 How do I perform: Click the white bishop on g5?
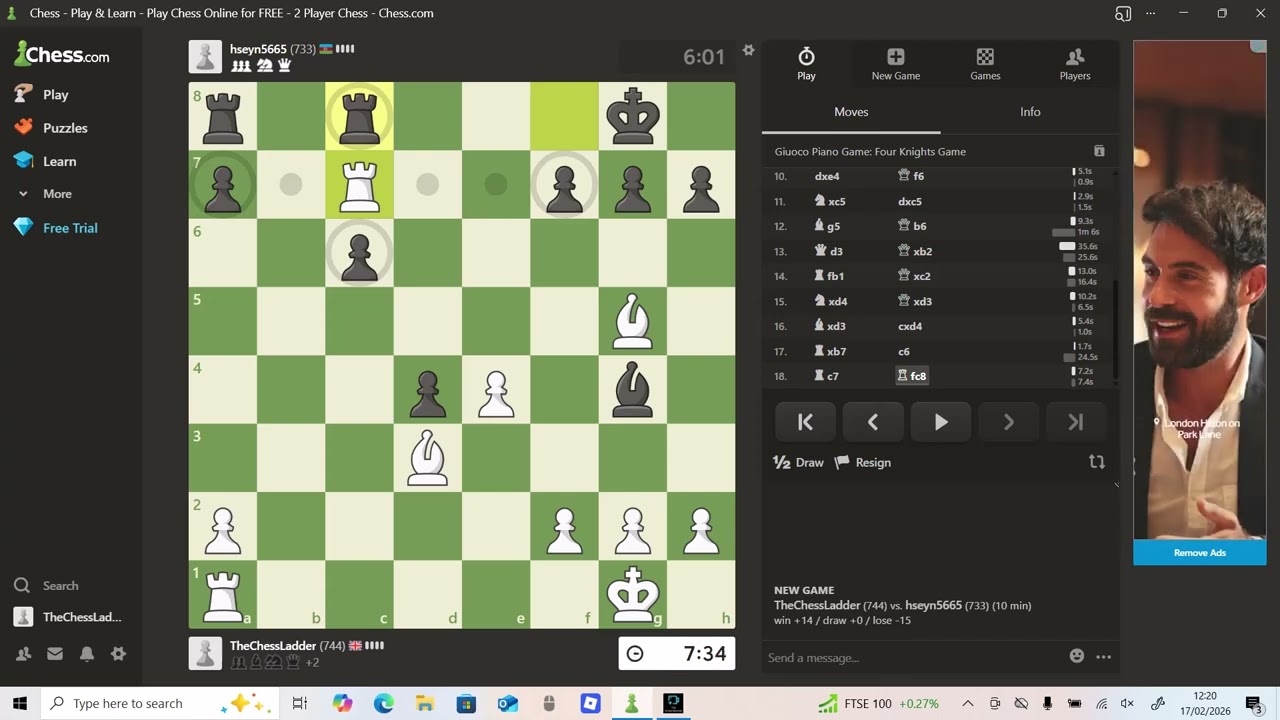point(632,321)
